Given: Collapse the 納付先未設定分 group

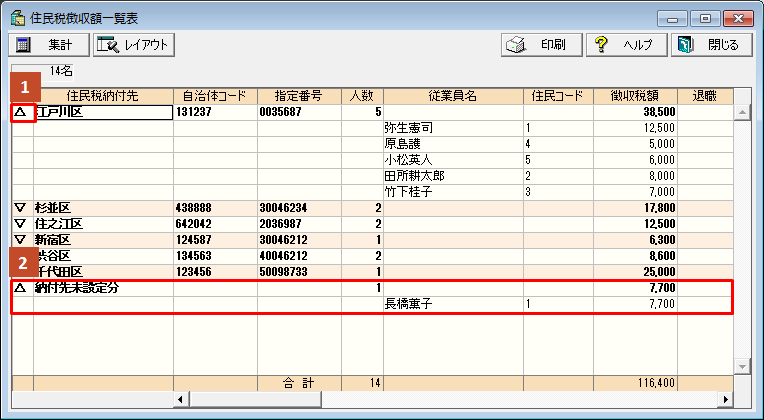Looking at the screenshot, I should click(x=20, y=288).
